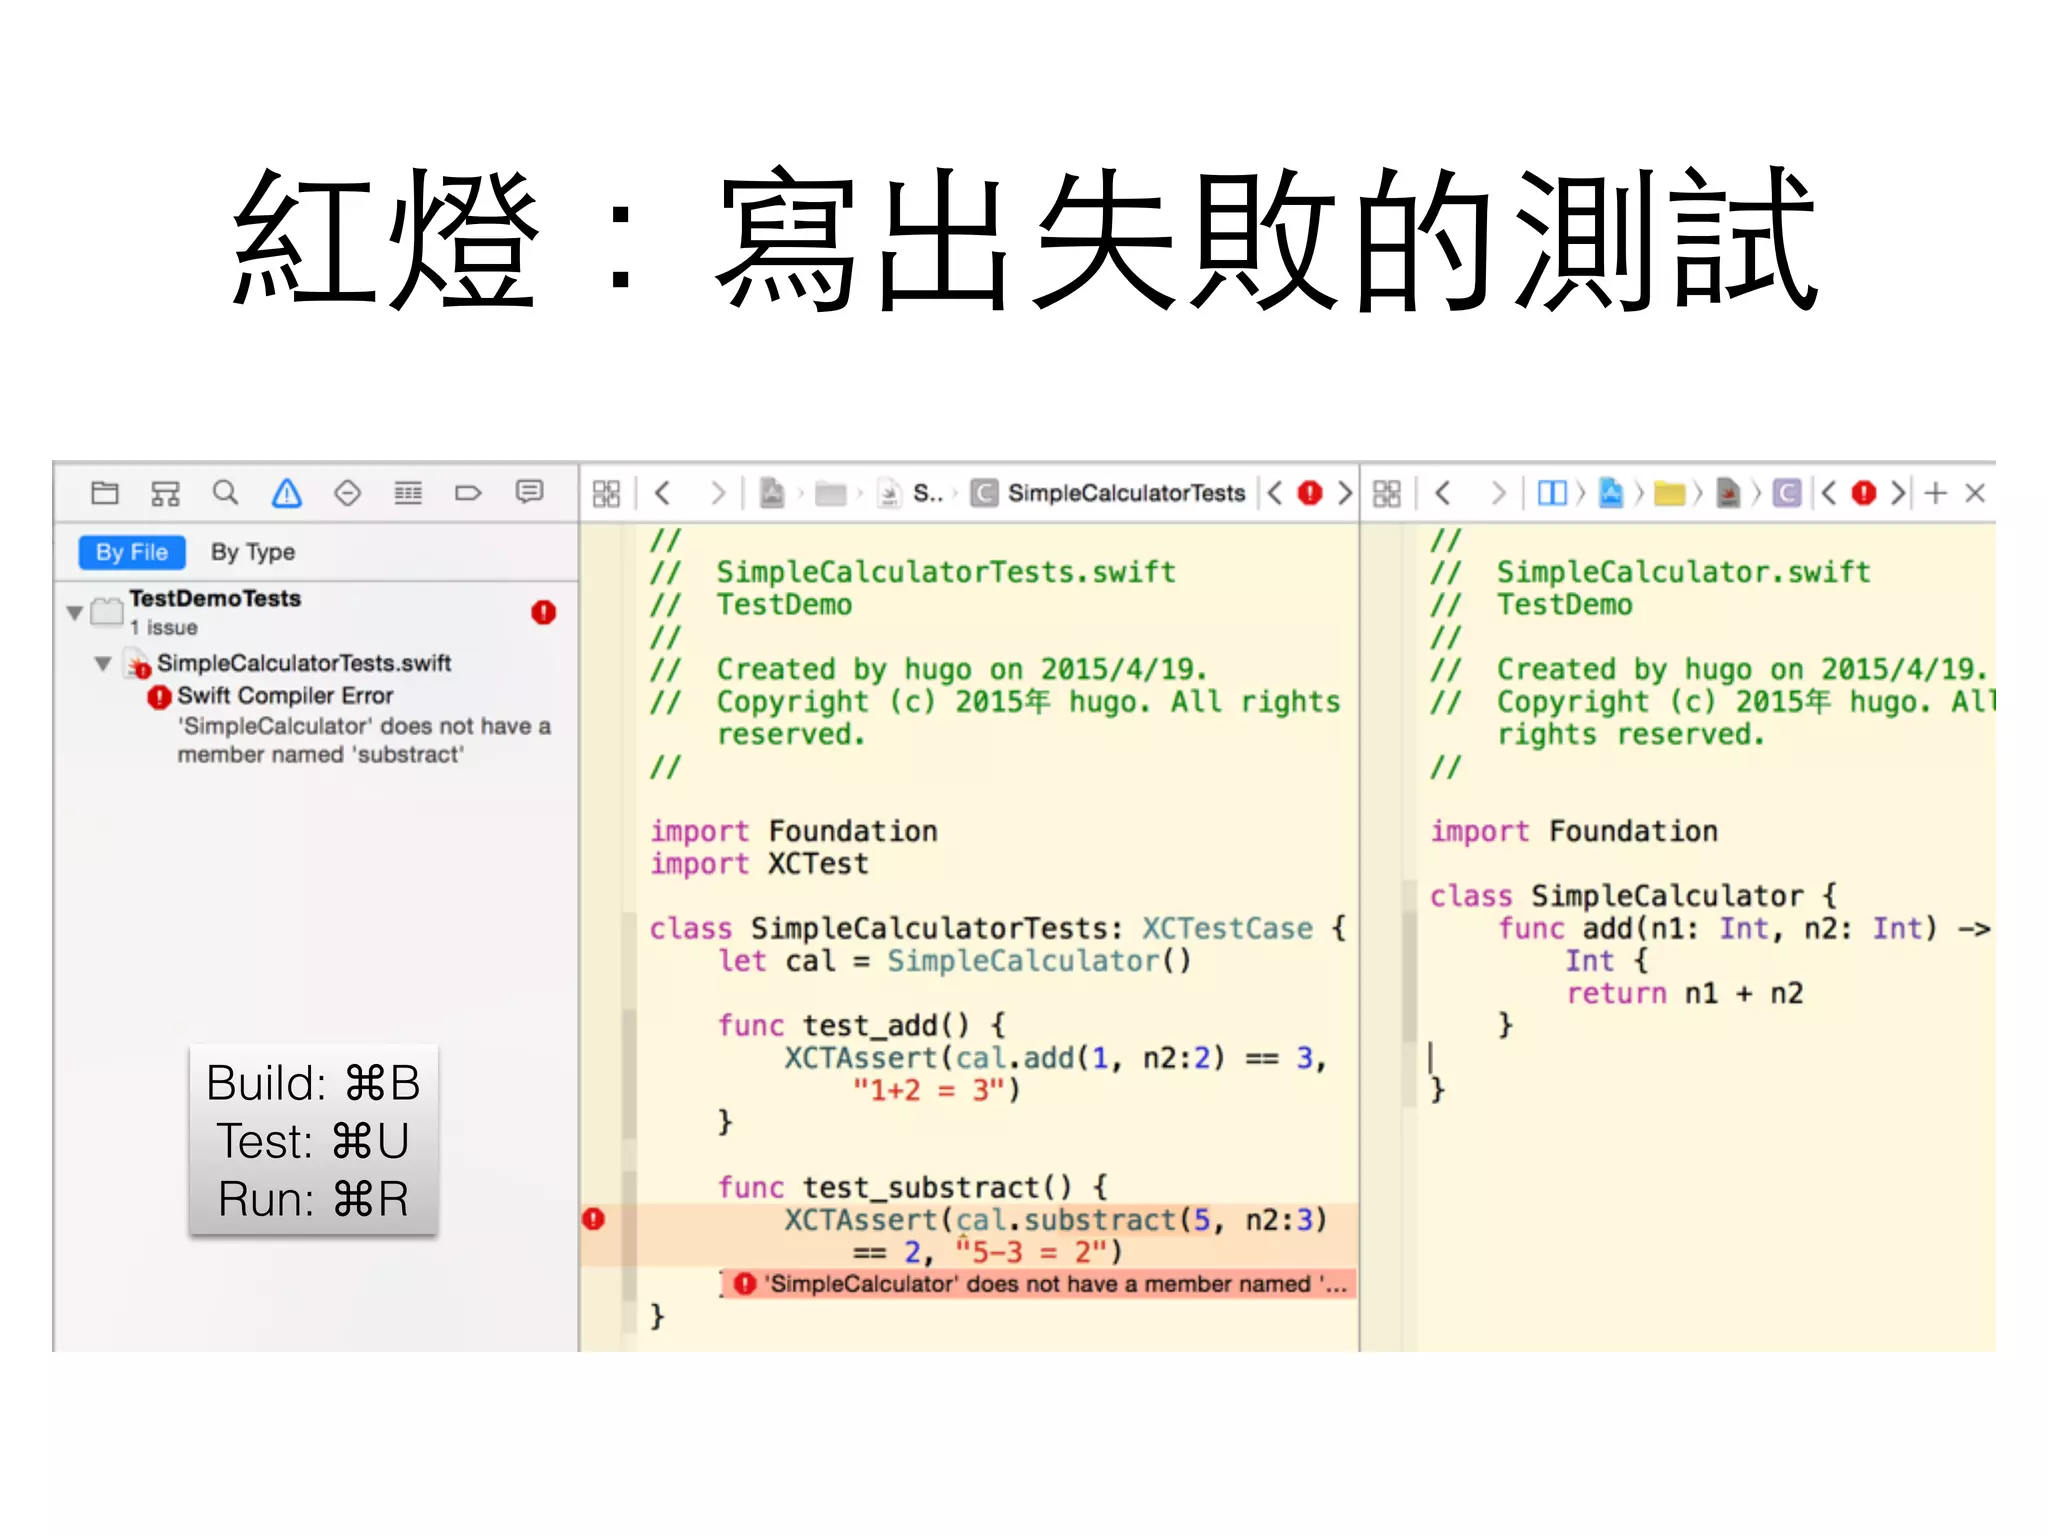This screenshot has width=2048, height=1536.
Task: Open the Symbol navigator hierarchy icon
Action: [165, 492]
